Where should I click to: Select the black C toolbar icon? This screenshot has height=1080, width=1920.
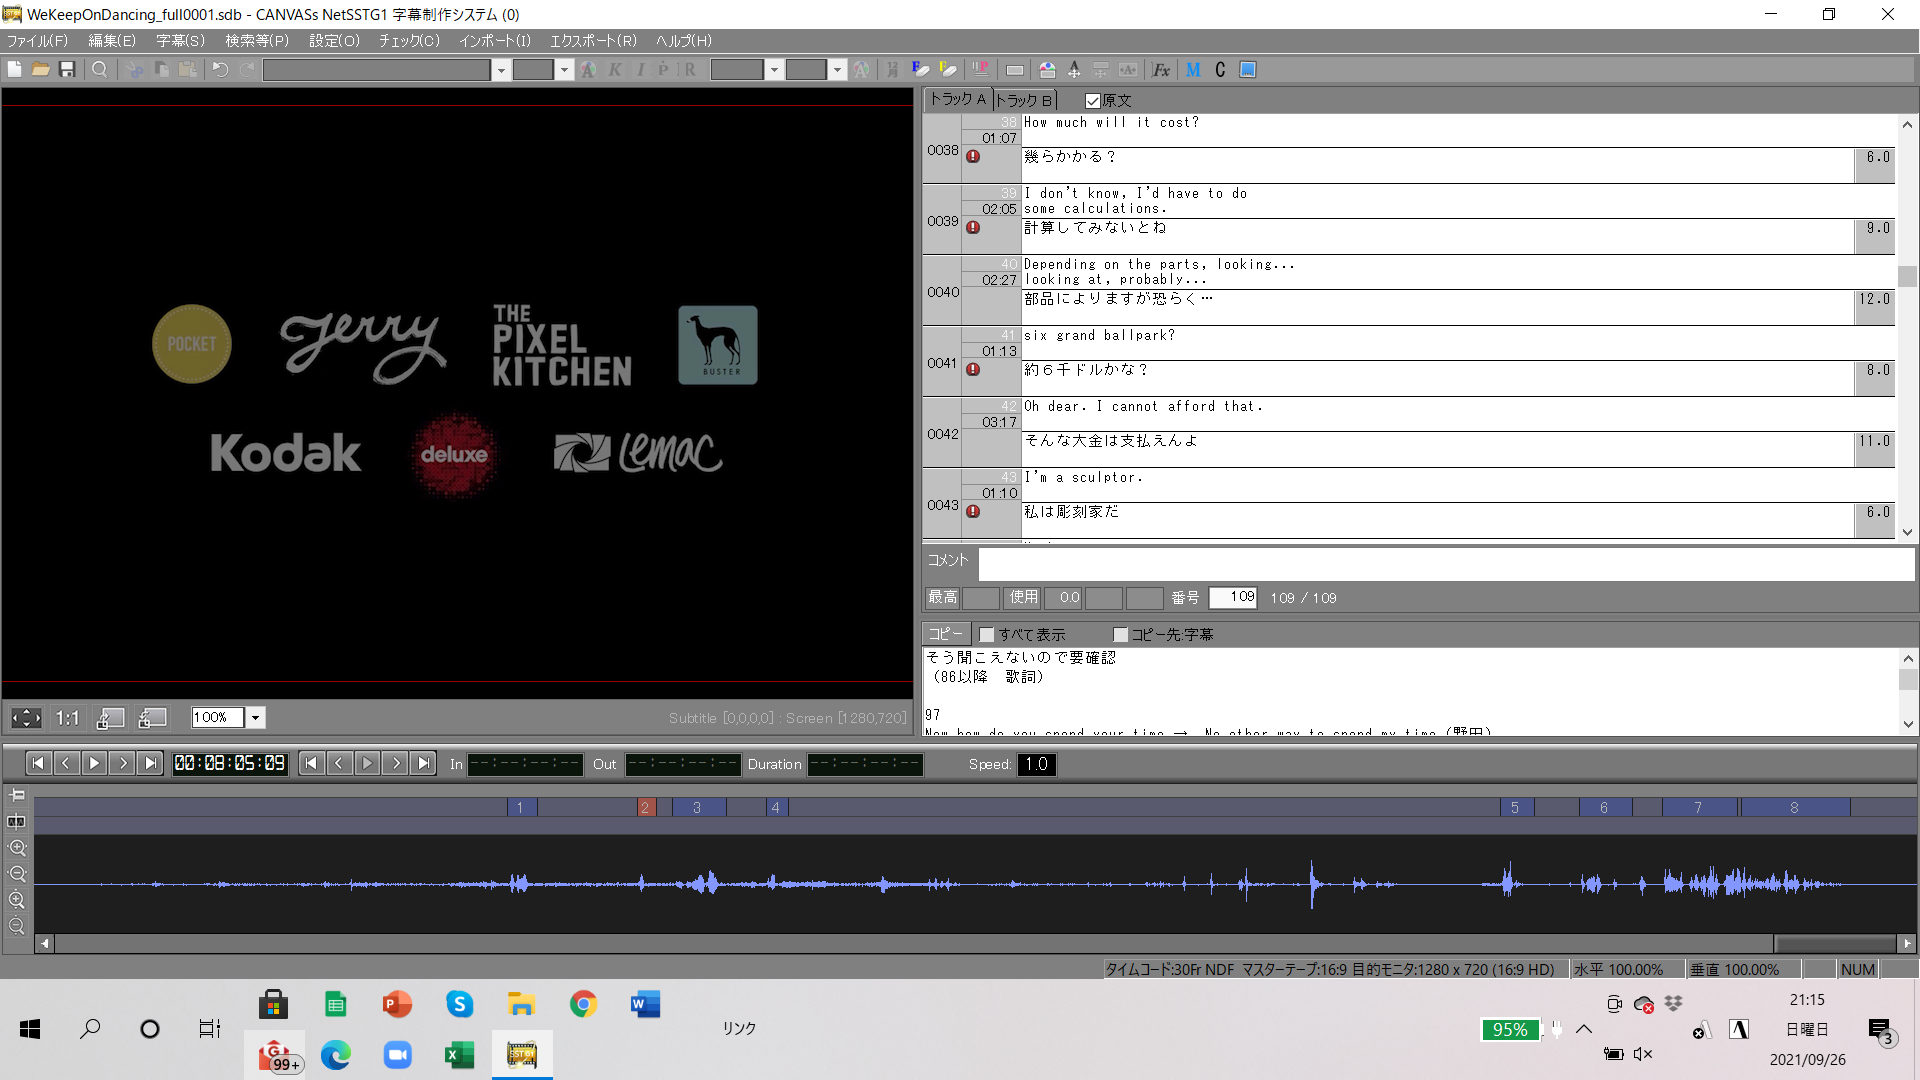(x=1220, y=69)
